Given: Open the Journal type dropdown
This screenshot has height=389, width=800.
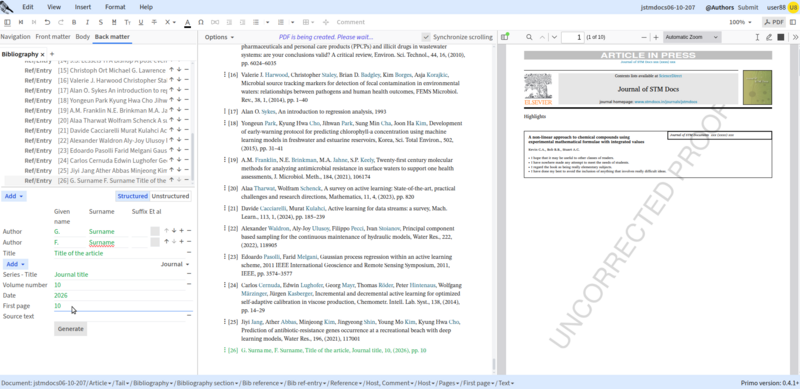Looking at the screenshot, I should click(x=175, y=264).
